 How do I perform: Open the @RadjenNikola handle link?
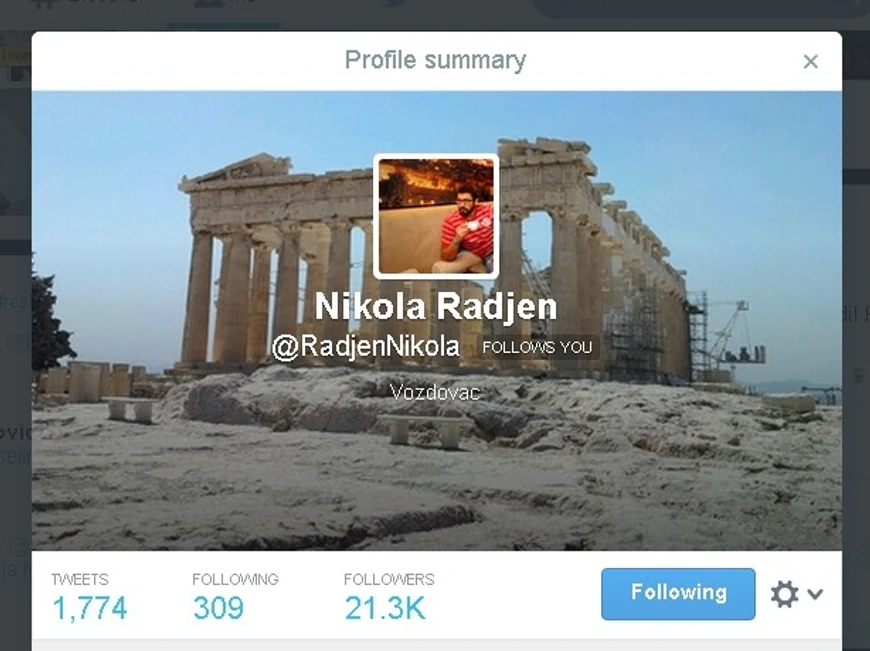click(366, 347)
